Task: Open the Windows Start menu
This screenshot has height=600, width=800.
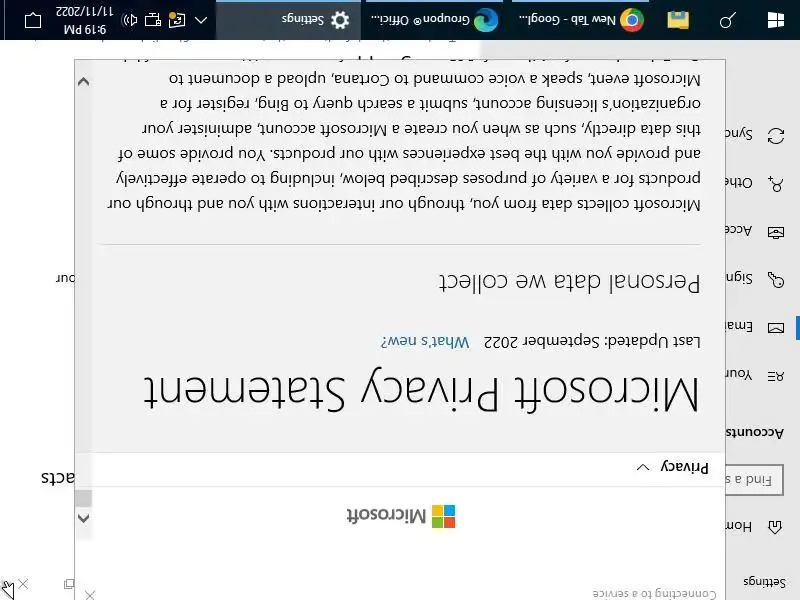Action: click(776, 20)
